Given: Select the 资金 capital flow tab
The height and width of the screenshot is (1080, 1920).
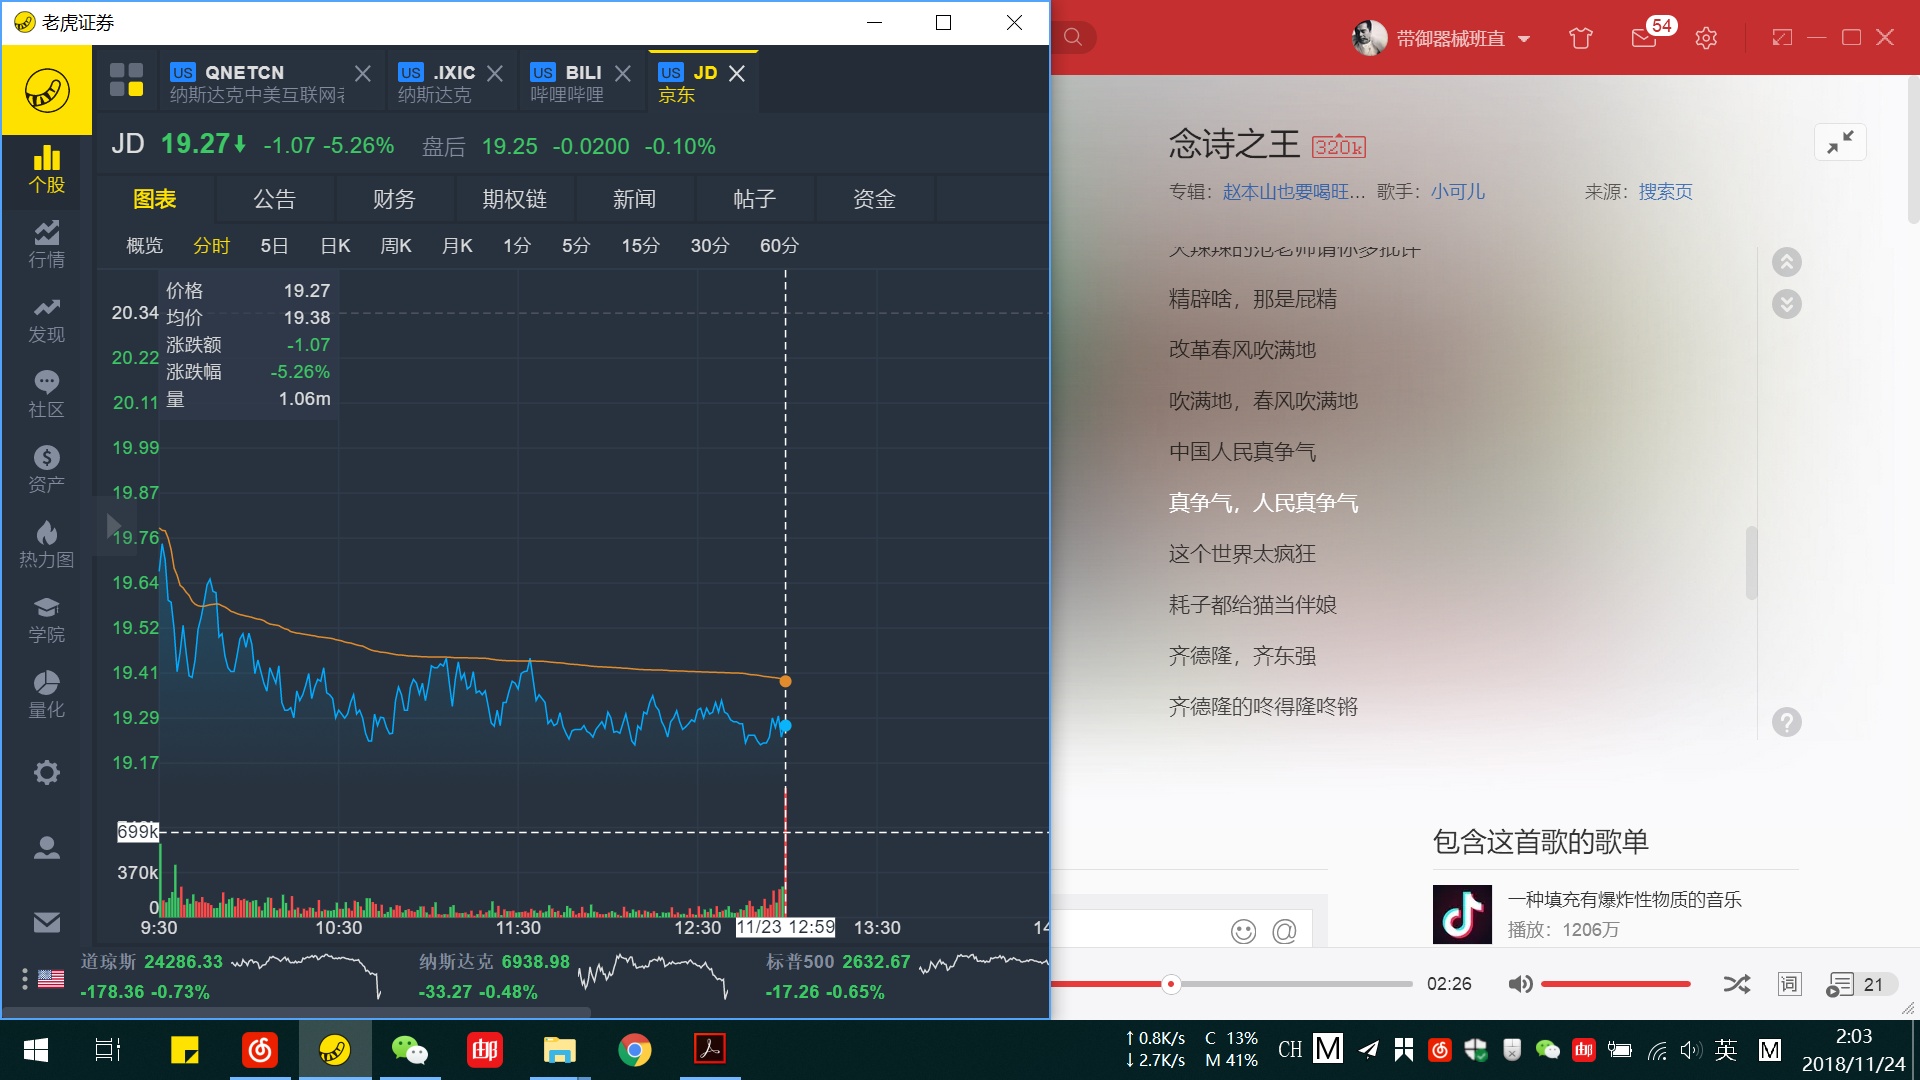Looking at the screenshot, I should click(874, 199).
